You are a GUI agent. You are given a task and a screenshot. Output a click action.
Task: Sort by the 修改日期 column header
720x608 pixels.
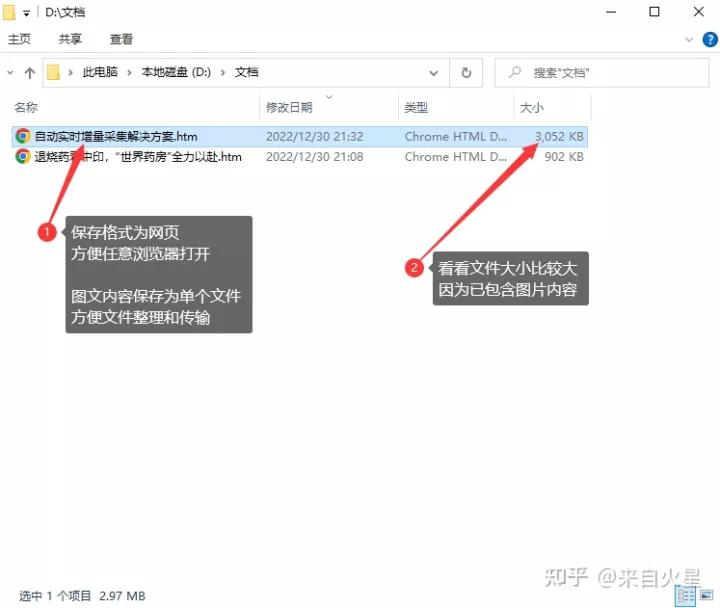(289, 107)
